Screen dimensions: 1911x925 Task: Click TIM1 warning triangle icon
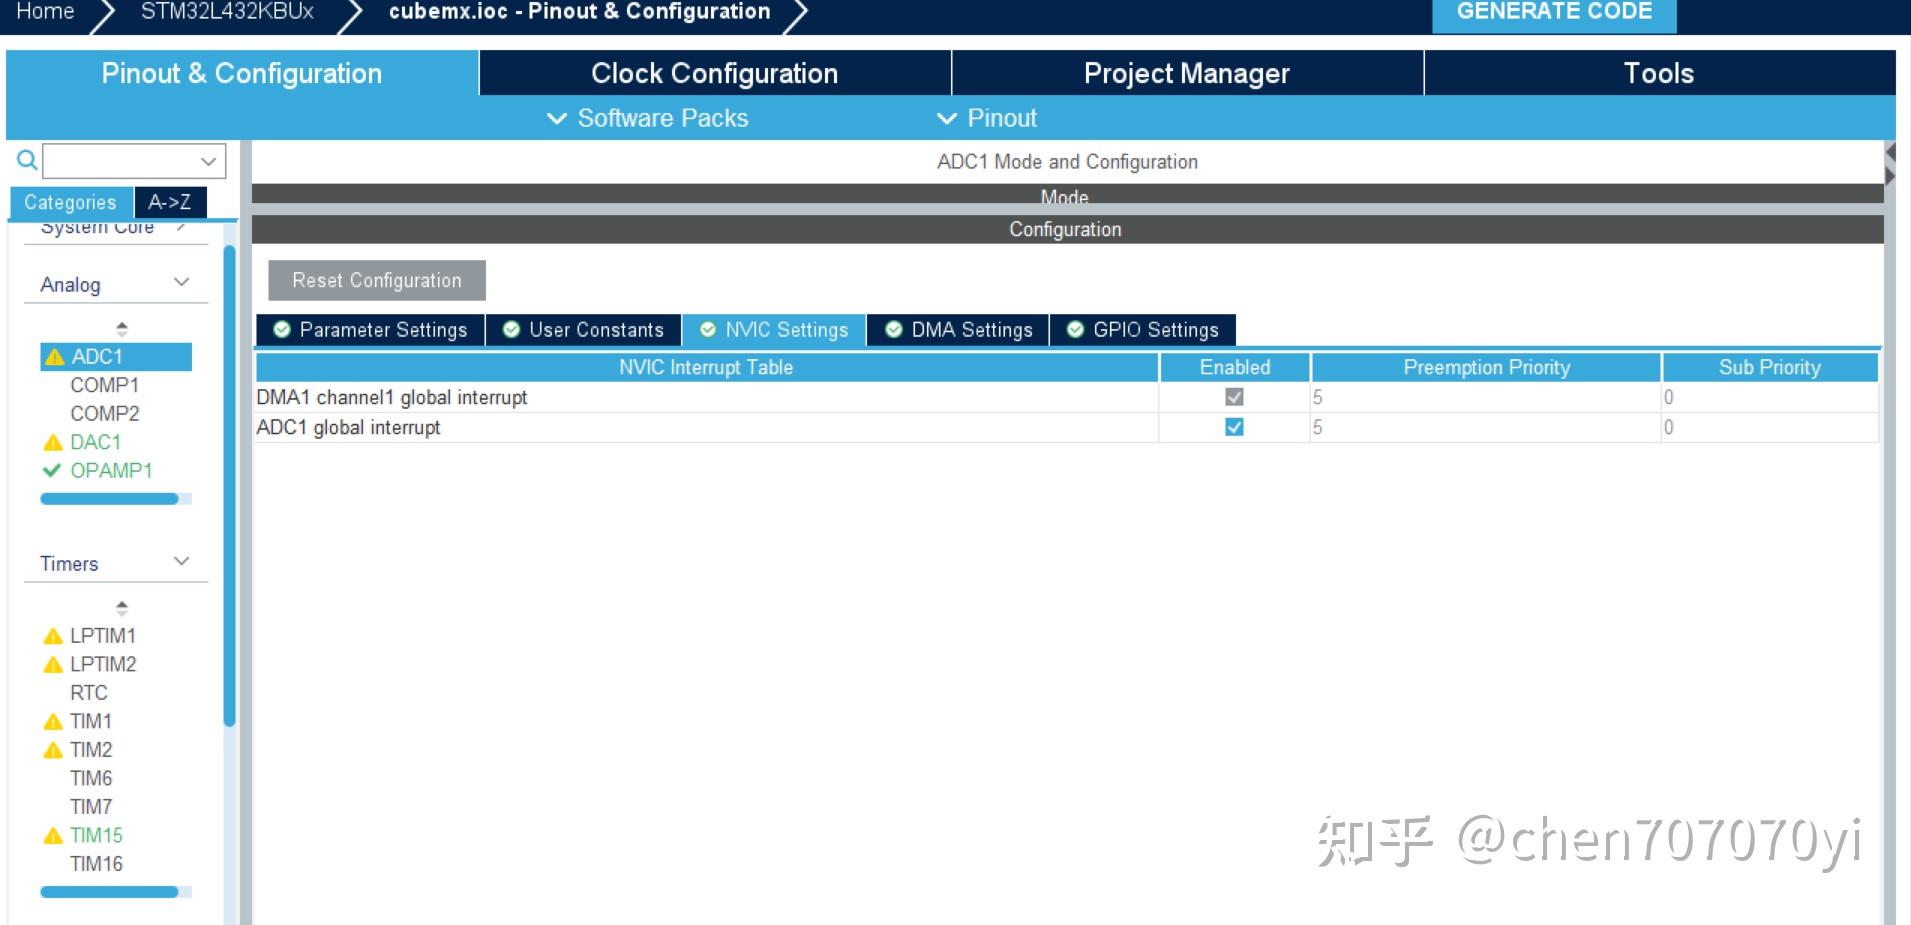[x=53, y=722]
